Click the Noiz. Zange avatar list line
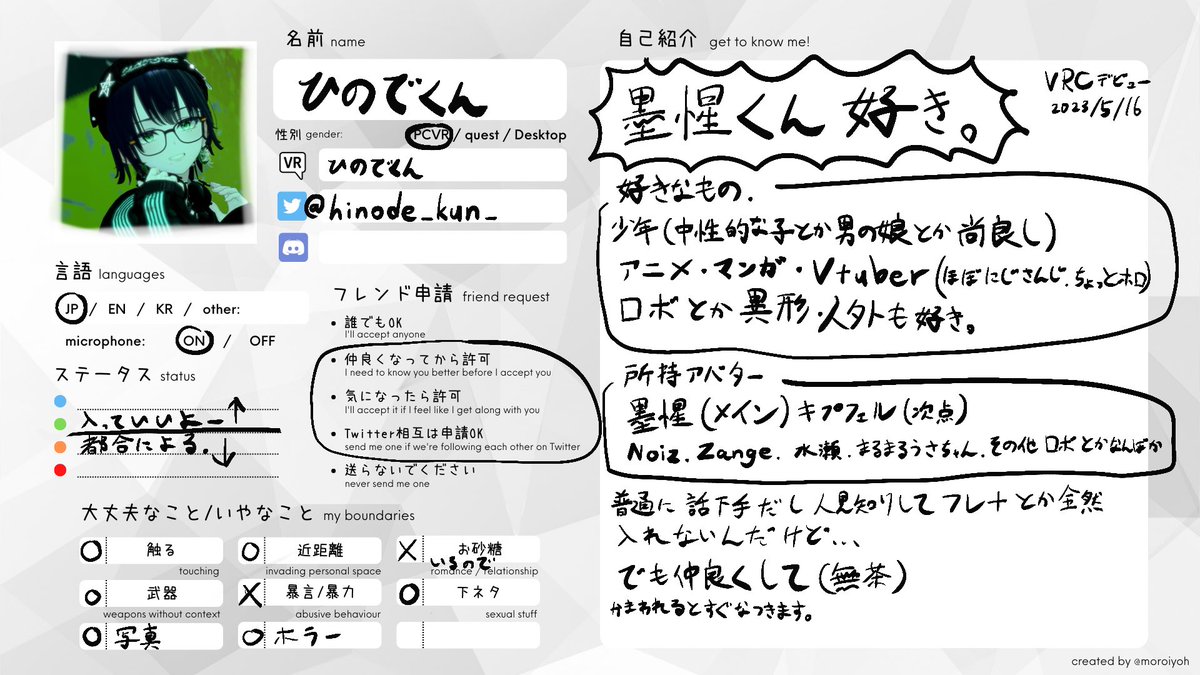This screenshot has height=675, width=1200. [895, 450]
